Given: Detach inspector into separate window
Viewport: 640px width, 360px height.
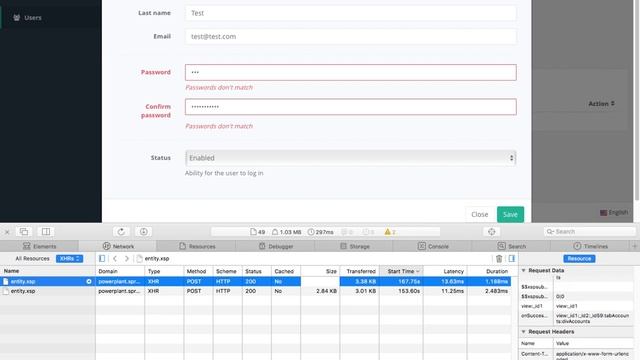Looking at the screenshot, I should (x=24, y=232).
